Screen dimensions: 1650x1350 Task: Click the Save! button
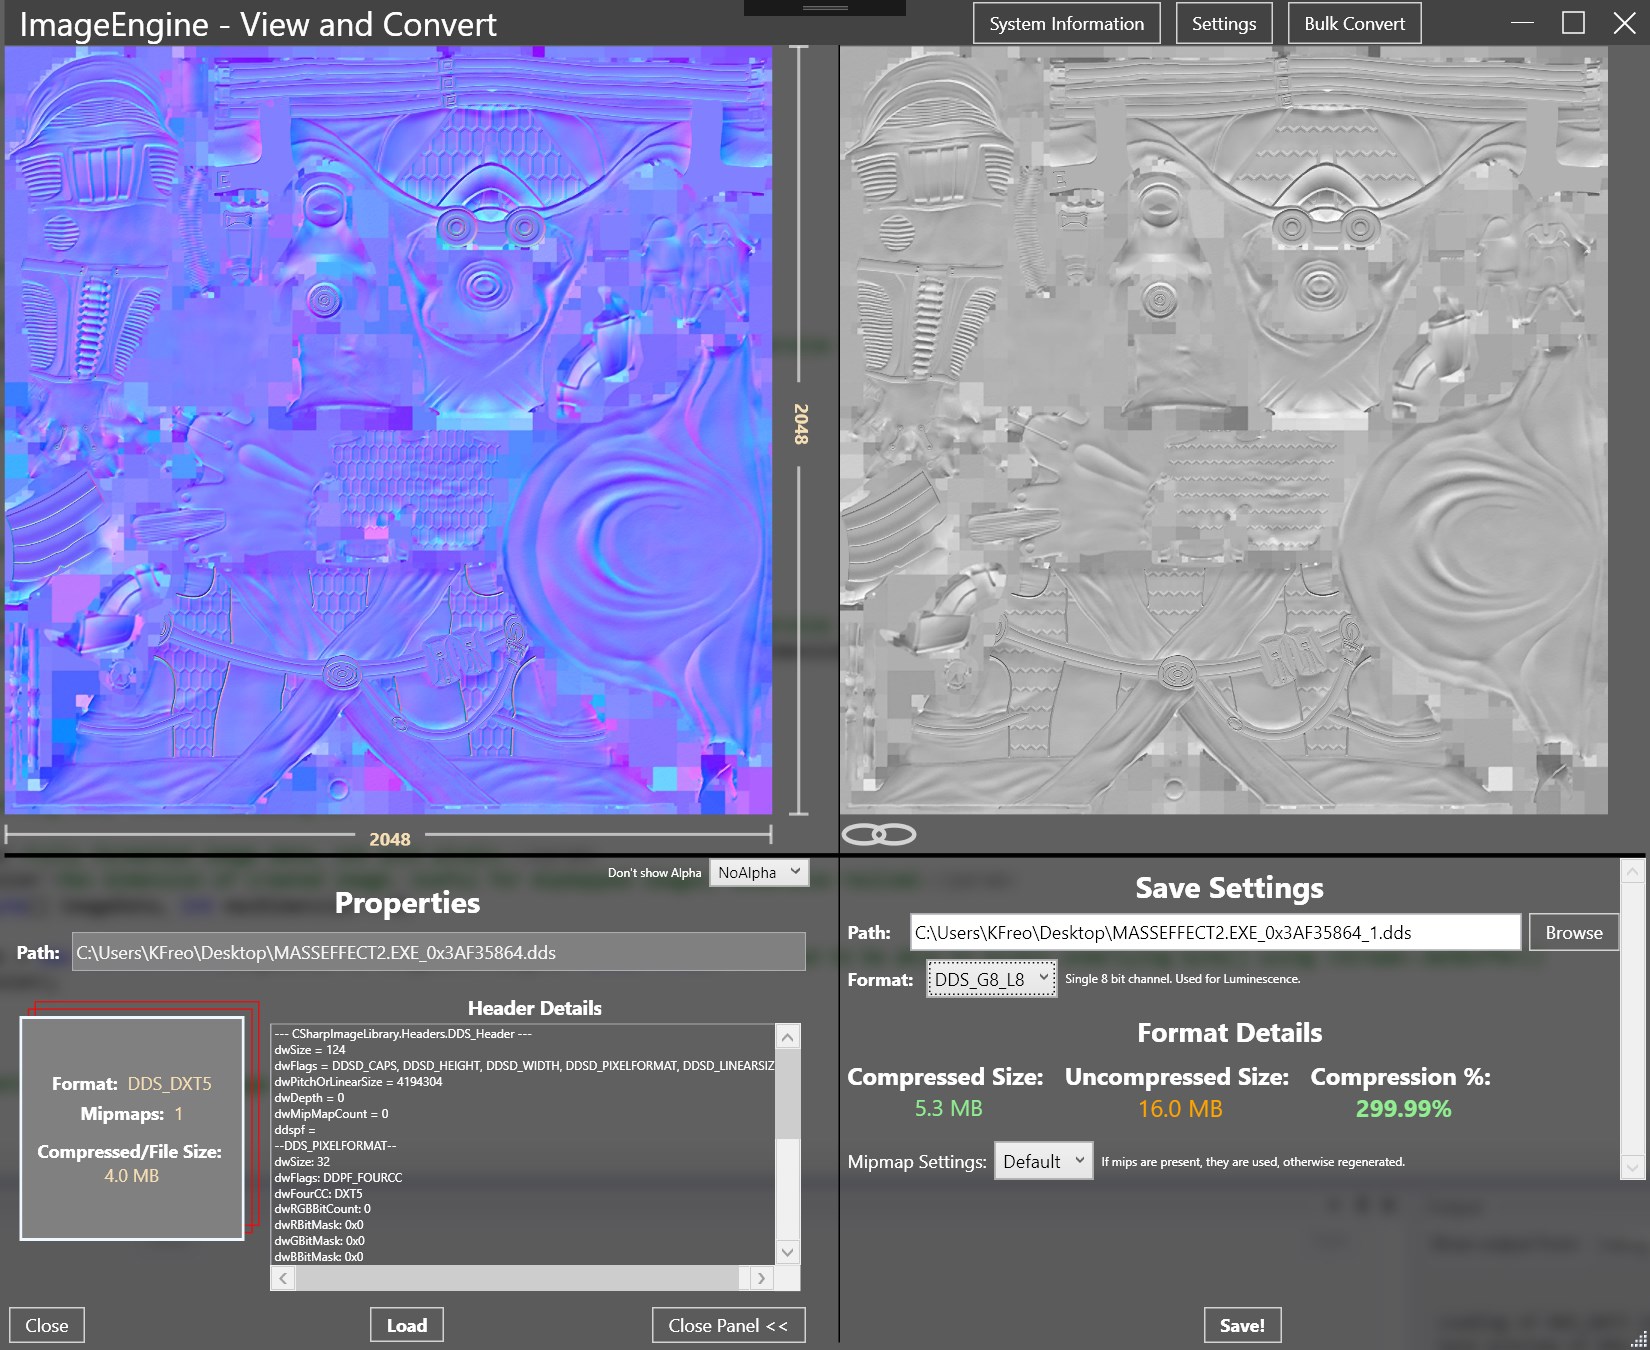pyautogui.click(x=1242, y=1325)
